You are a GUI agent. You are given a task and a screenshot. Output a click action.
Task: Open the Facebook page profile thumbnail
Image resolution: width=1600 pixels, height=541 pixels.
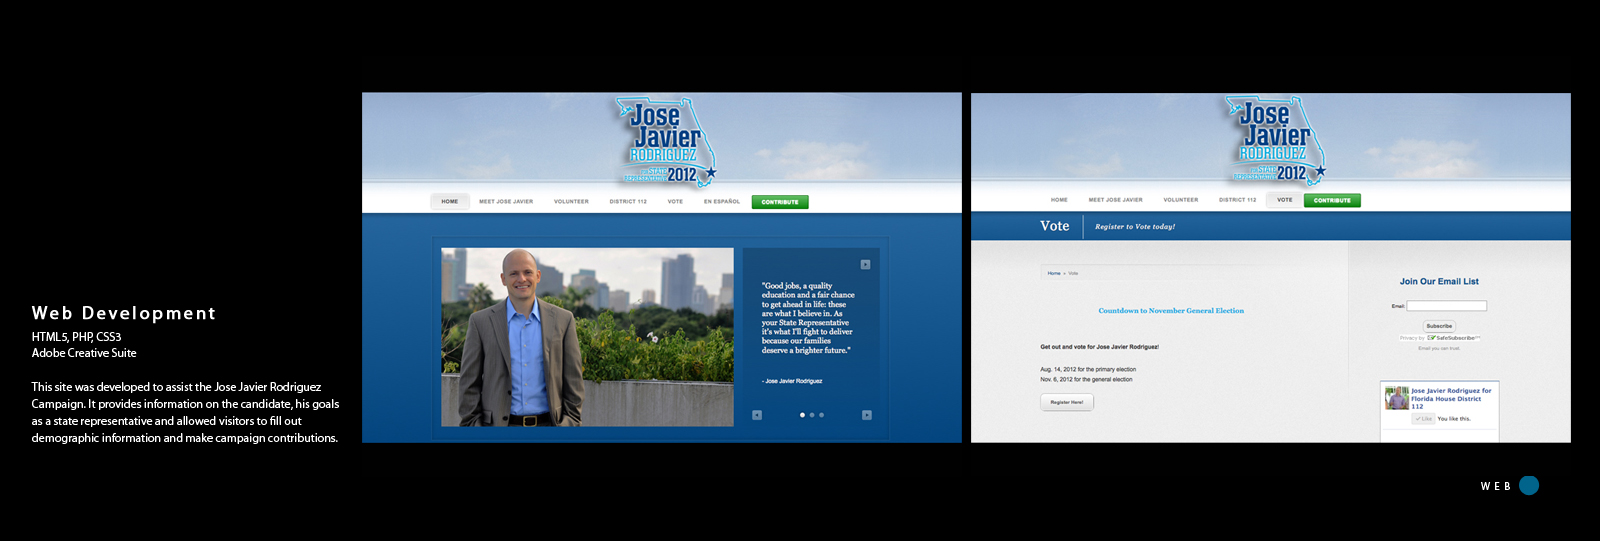(1397, 398)
